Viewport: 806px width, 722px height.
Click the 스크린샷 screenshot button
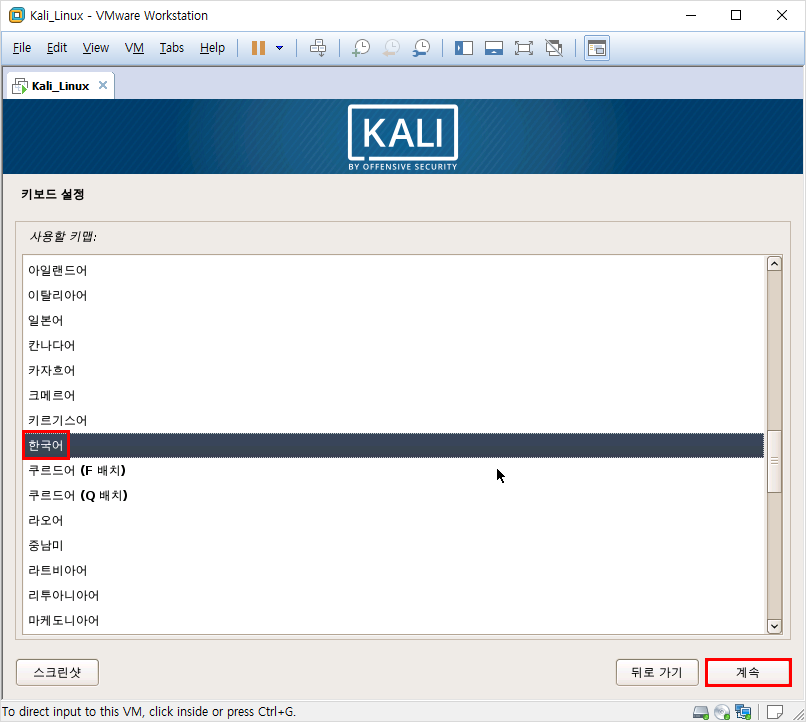click(57, 673)
